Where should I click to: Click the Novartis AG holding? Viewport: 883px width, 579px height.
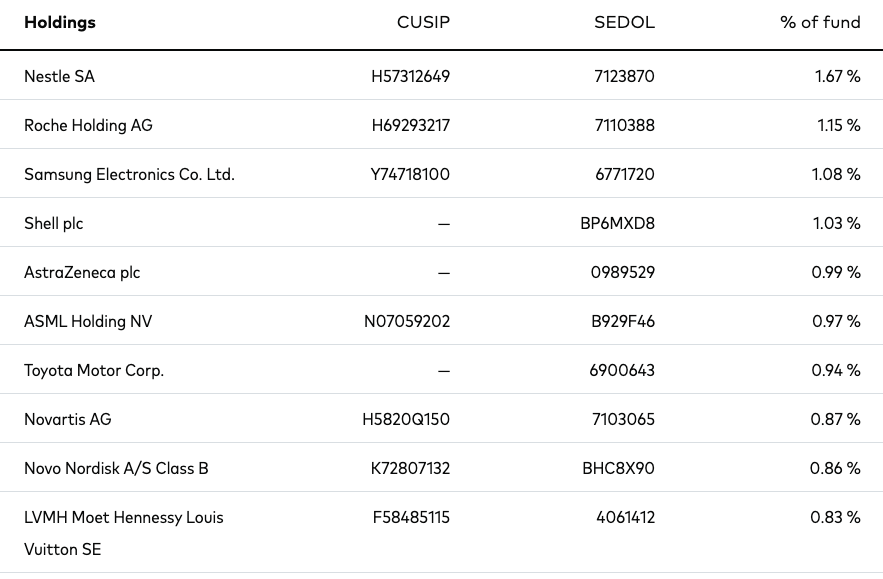(68, 419)
